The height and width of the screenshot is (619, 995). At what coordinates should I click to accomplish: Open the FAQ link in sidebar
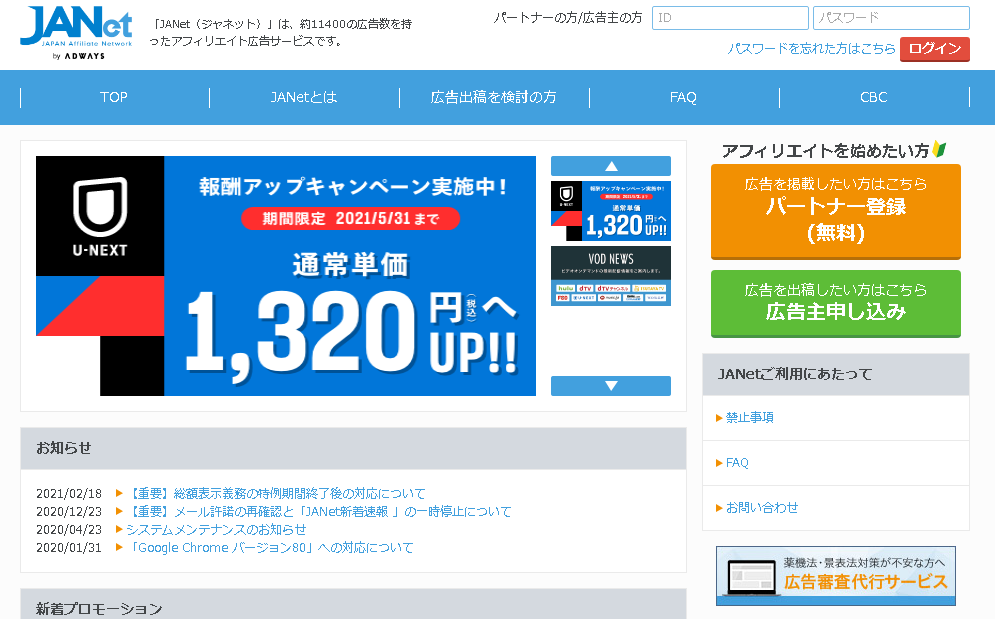coord(737,463)
